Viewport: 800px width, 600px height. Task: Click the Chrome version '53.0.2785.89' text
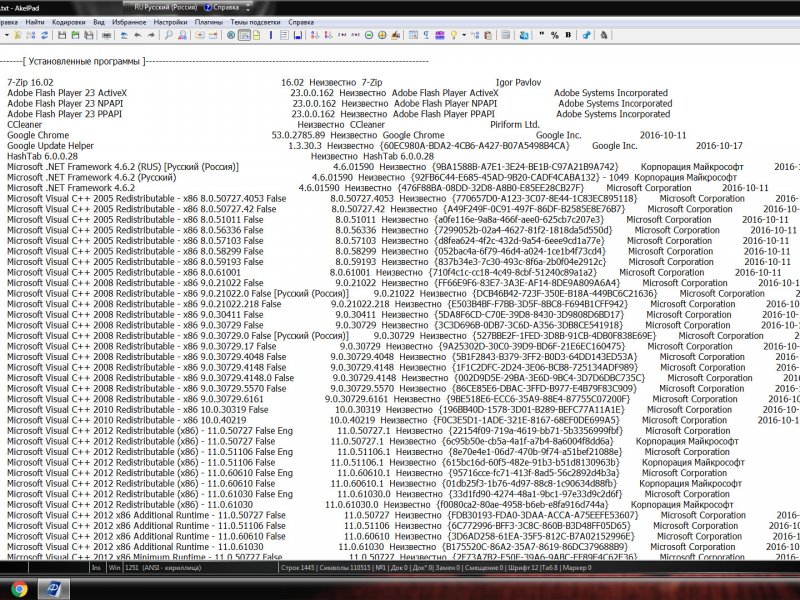298,135
